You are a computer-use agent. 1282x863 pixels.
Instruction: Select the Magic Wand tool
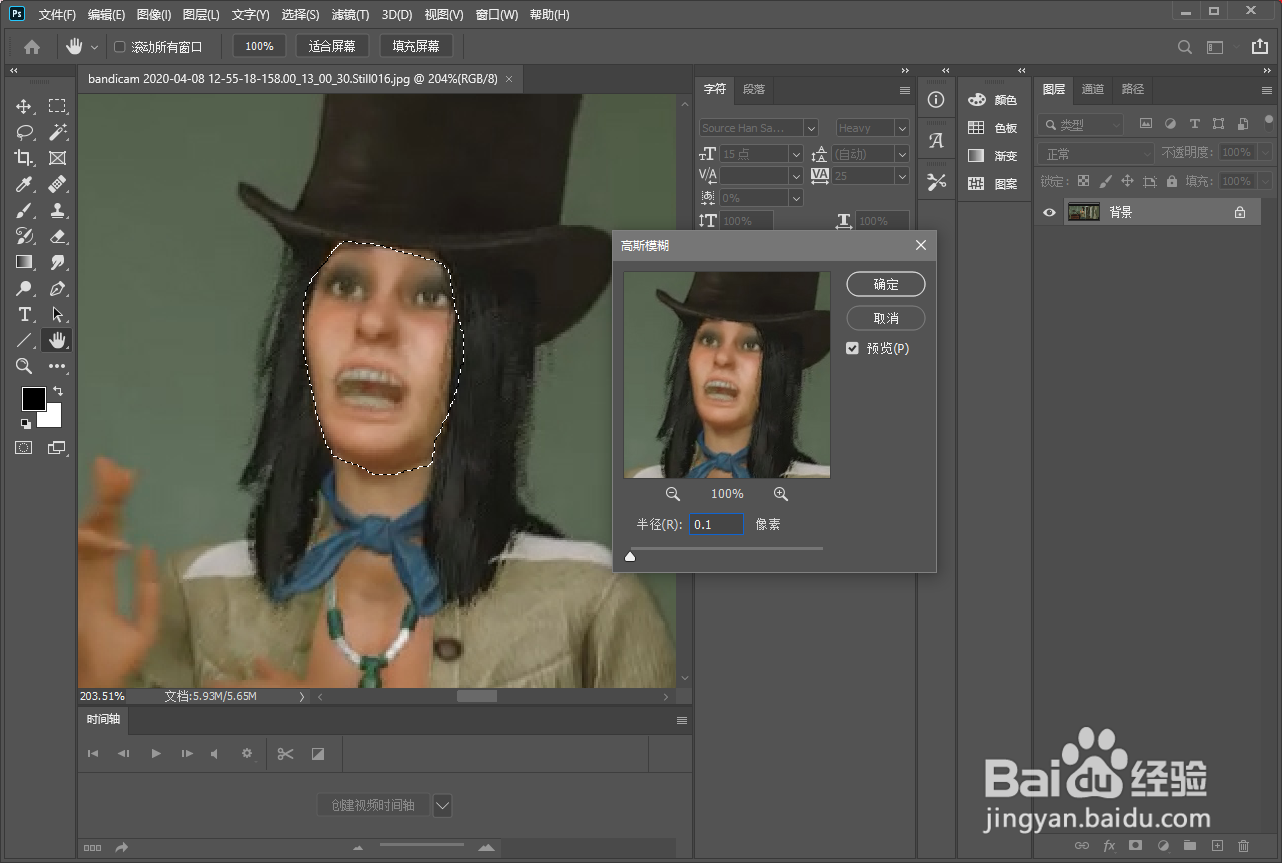58,132
